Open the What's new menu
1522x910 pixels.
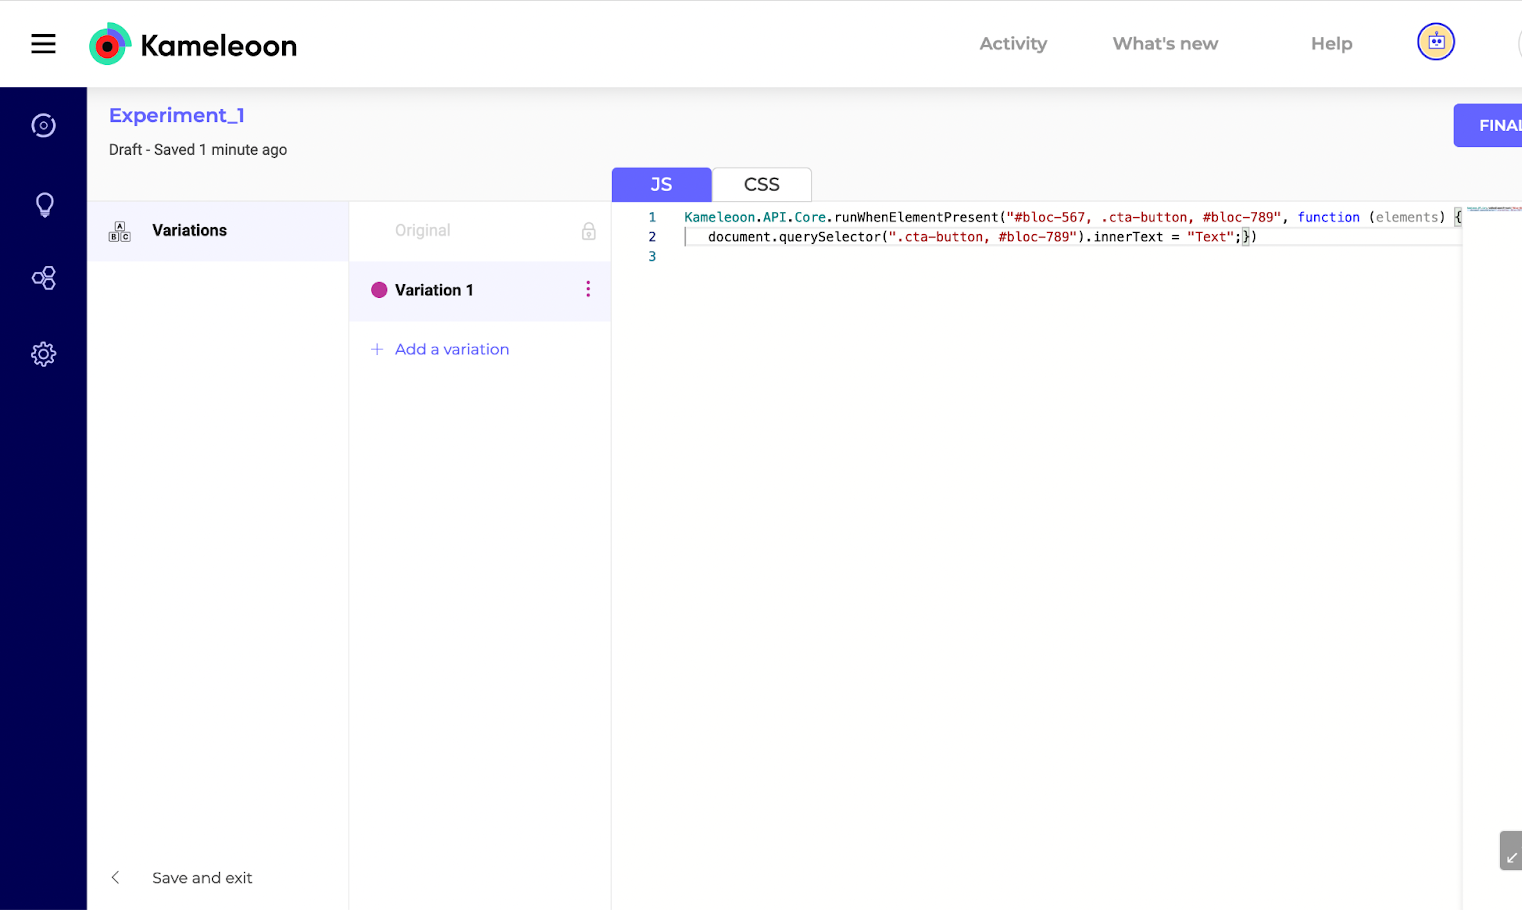[1165, 44]
